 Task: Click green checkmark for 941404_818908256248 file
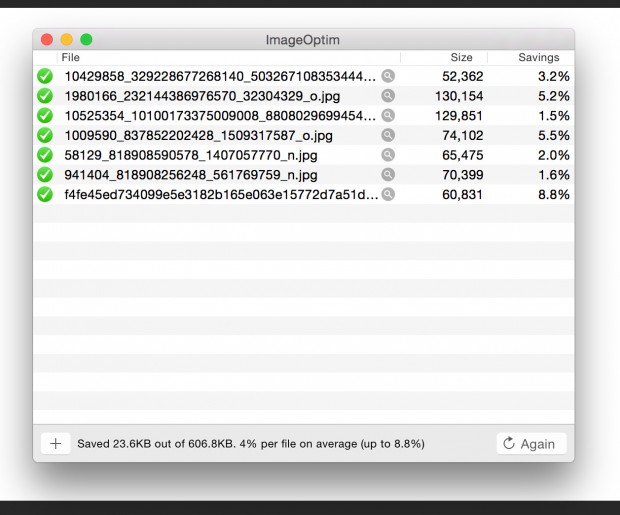point(45,174)
